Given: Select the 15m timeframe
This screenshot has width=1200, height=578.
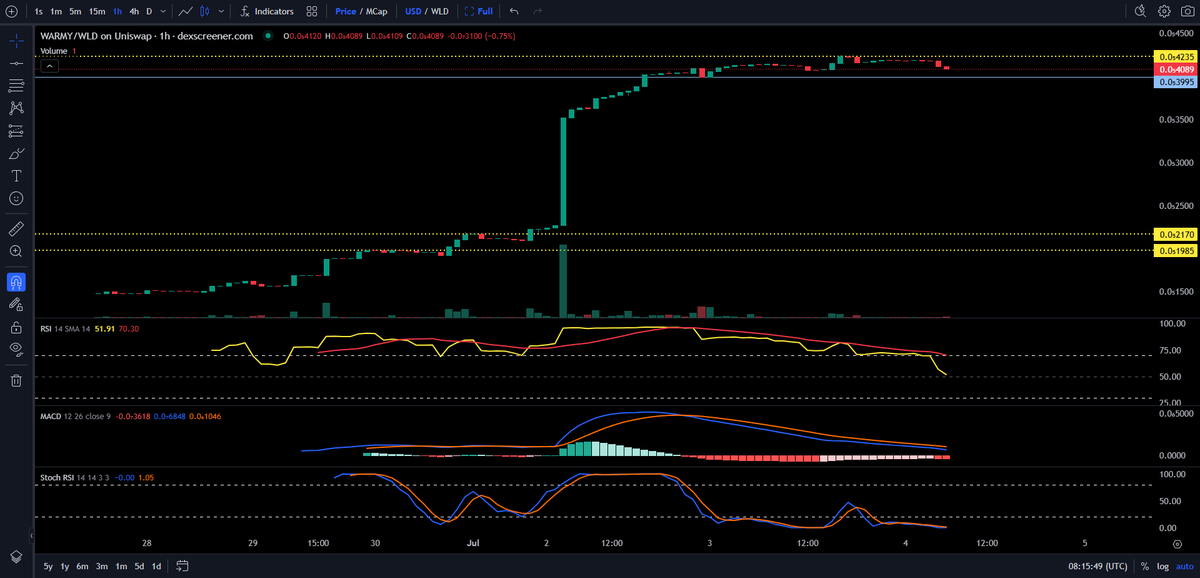Looking at the screenshot, I should (x=96, y=11).
